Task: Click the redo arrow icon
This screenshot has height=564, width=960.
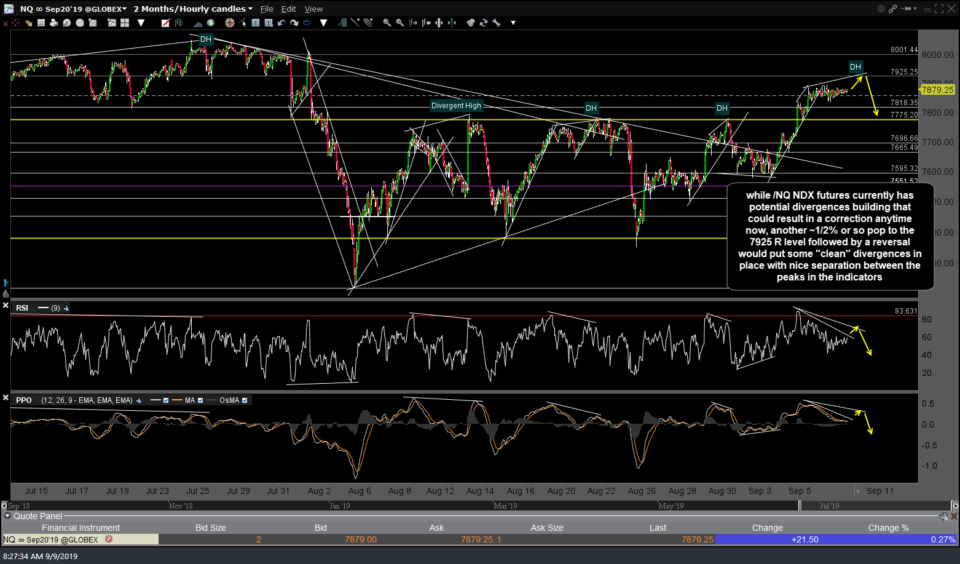Action: coord(294,23)
